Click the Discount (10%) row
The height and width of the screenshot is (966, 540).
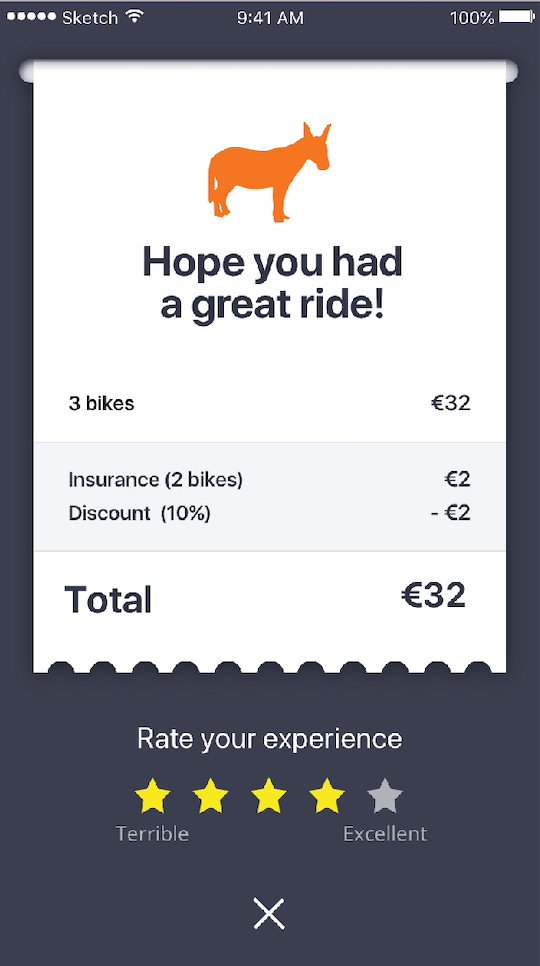pyautogui.click(x=269, y=513)
